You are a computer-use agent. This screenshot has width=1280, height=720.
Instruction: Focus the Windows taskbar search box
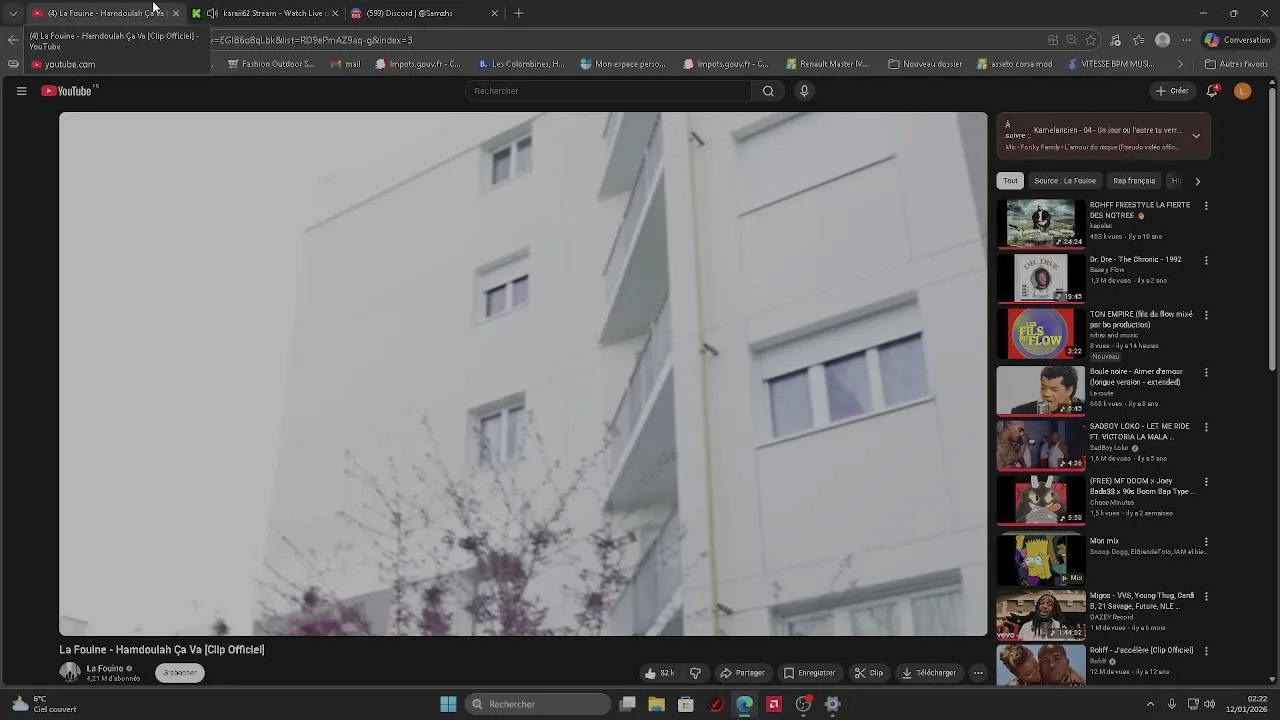pos(539,704)
